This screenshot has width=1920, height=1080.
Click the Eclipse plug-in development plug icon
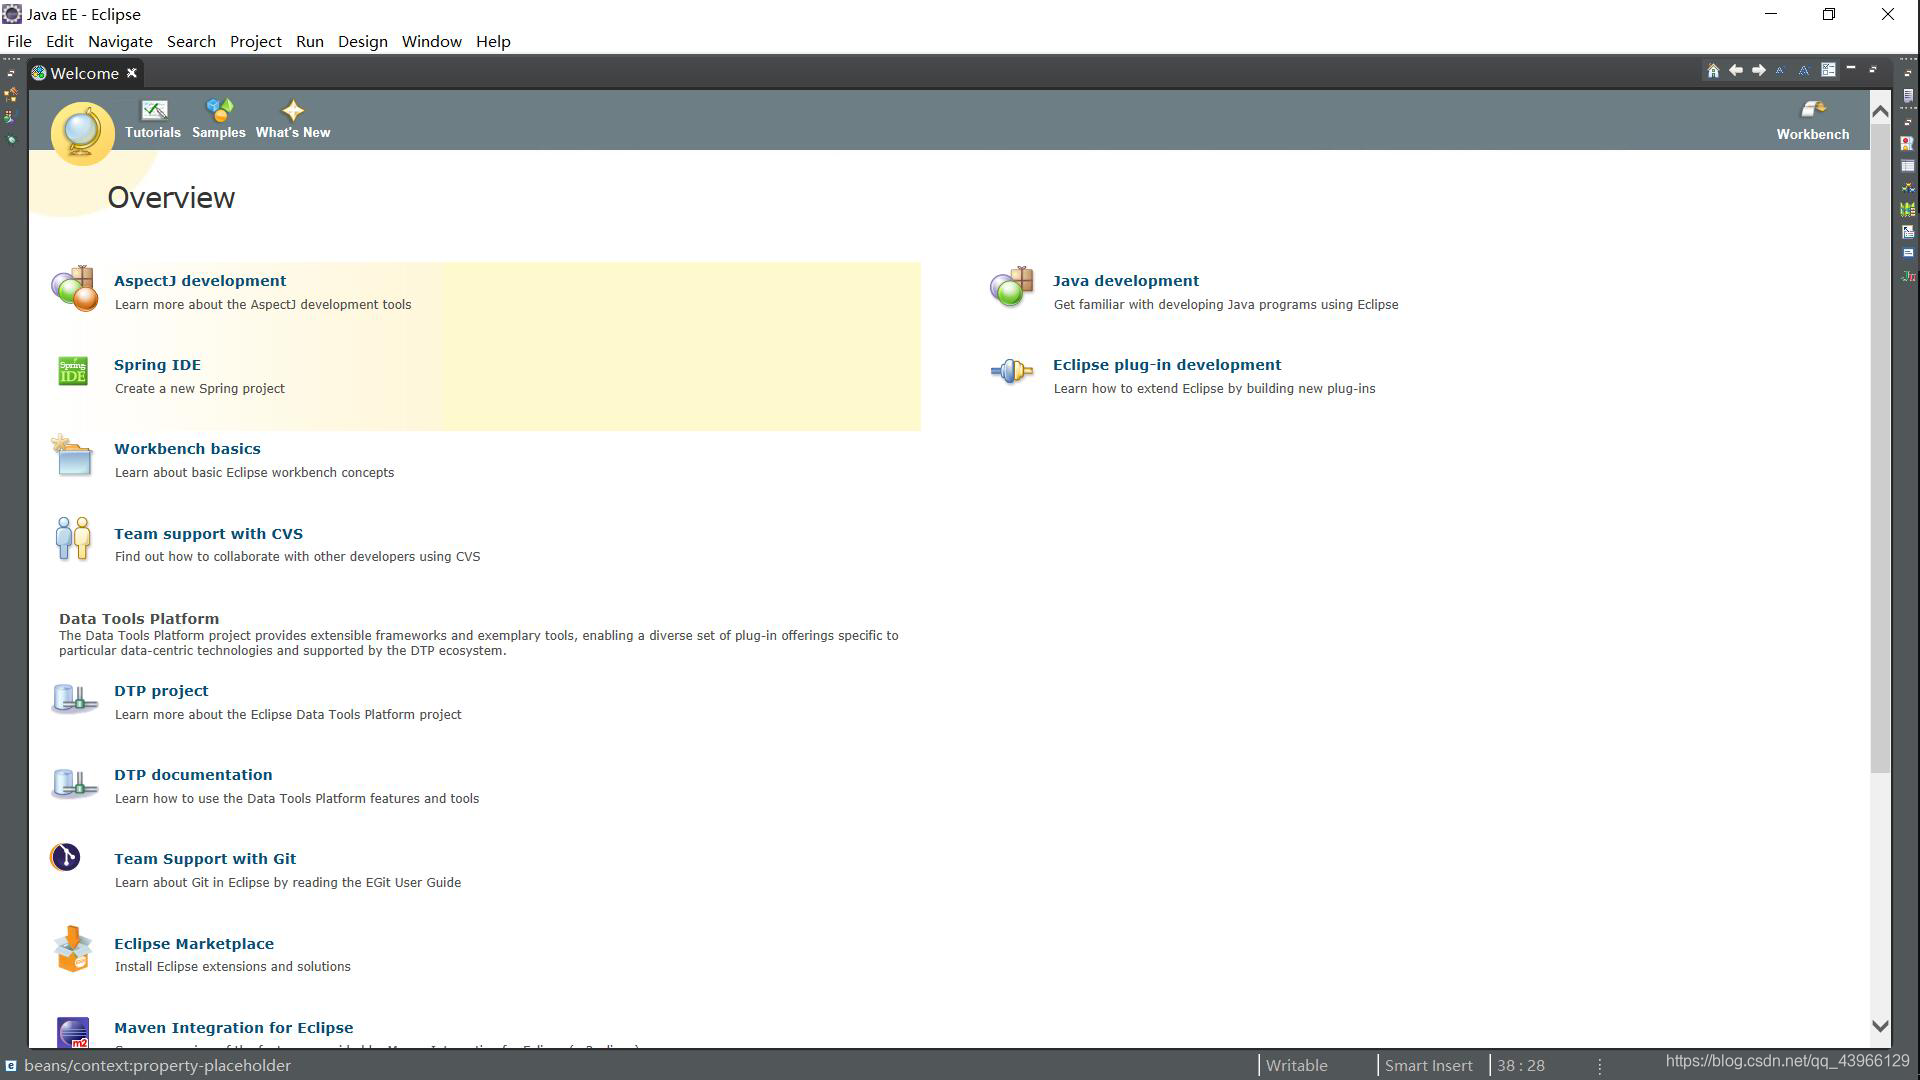[x=1011, y=372]
